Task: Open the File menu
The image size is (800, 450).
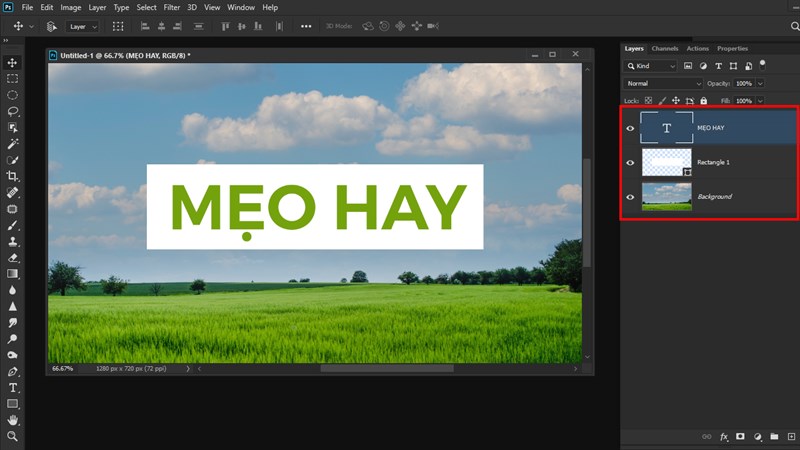Action: (x=27, y=8)
